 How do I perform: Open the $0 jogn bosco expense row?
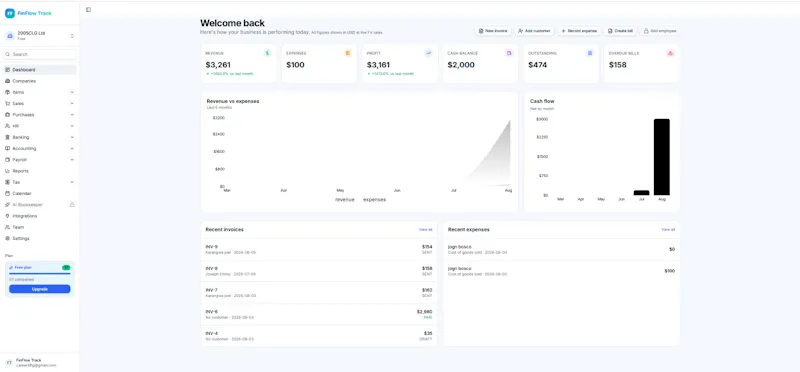point(561,250)
